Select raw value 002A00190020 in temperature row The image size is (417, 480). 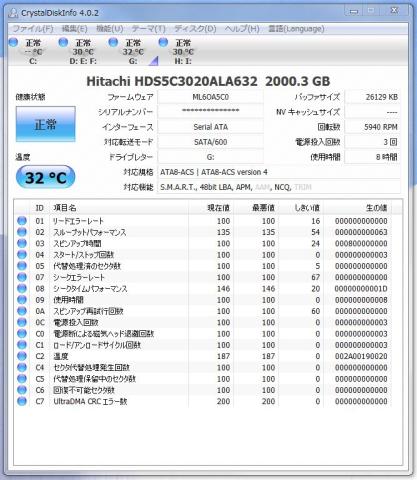(361, 356)
